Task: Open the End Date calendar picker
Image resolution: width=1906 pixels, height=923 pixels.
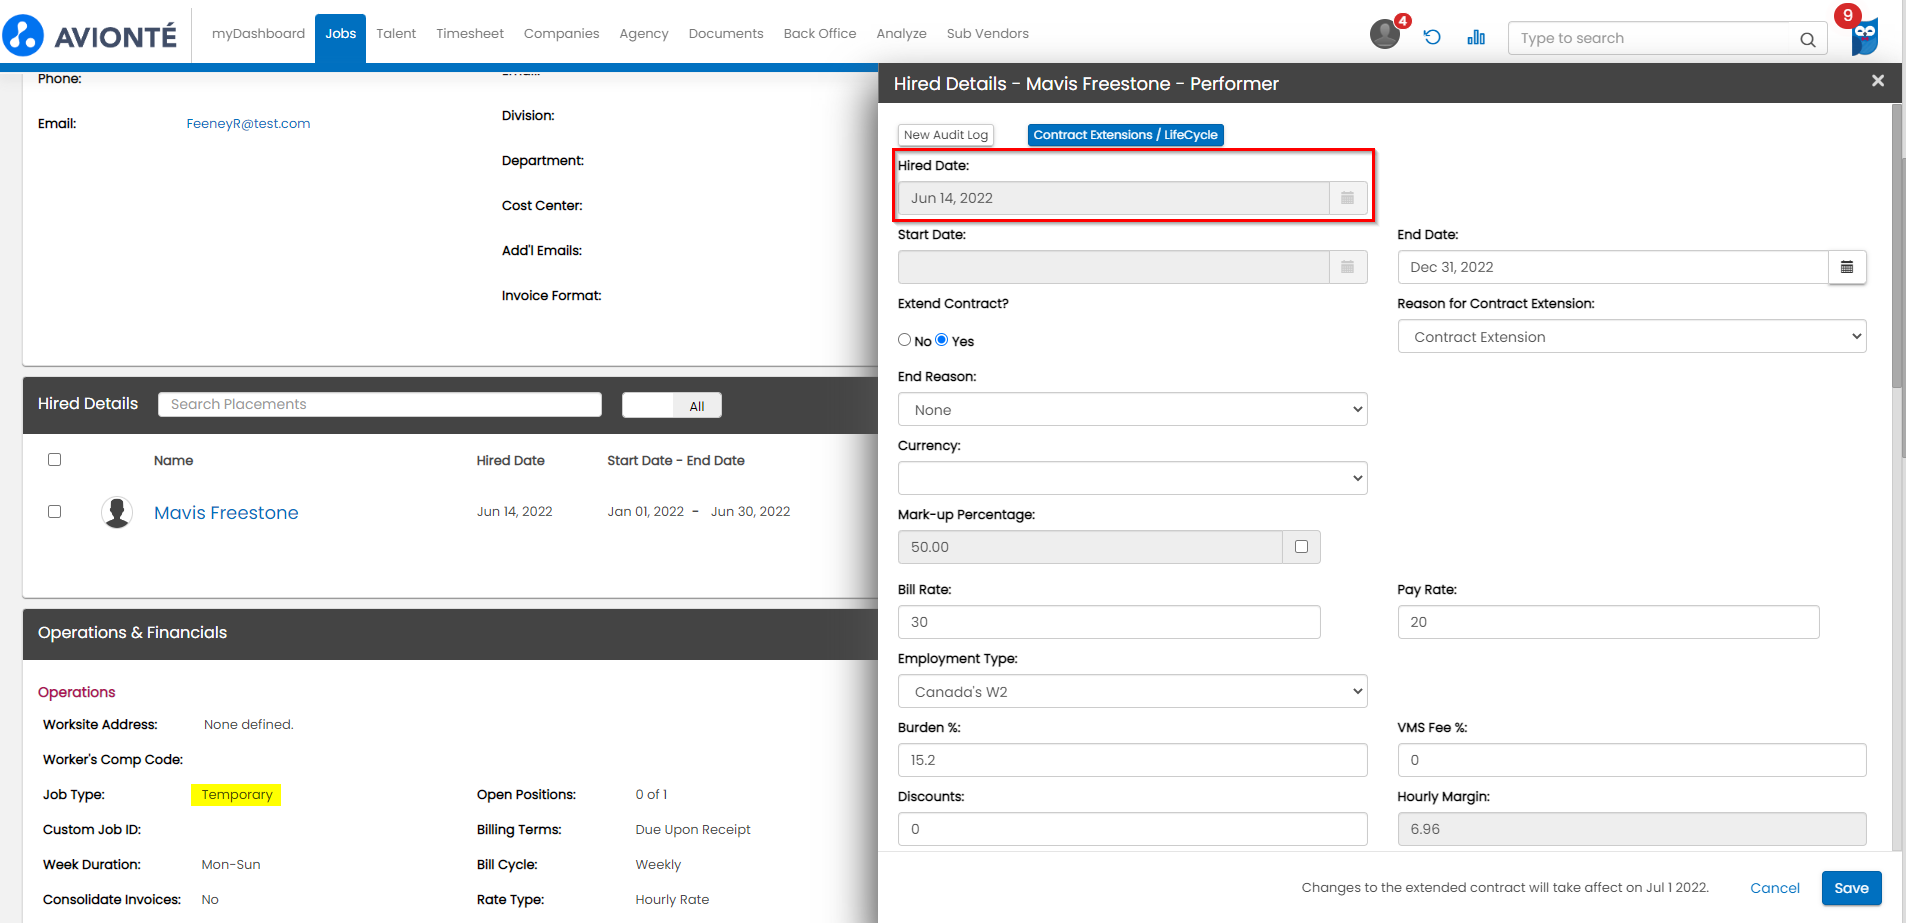Action: pyautogui.click(x=1846, y=267)
